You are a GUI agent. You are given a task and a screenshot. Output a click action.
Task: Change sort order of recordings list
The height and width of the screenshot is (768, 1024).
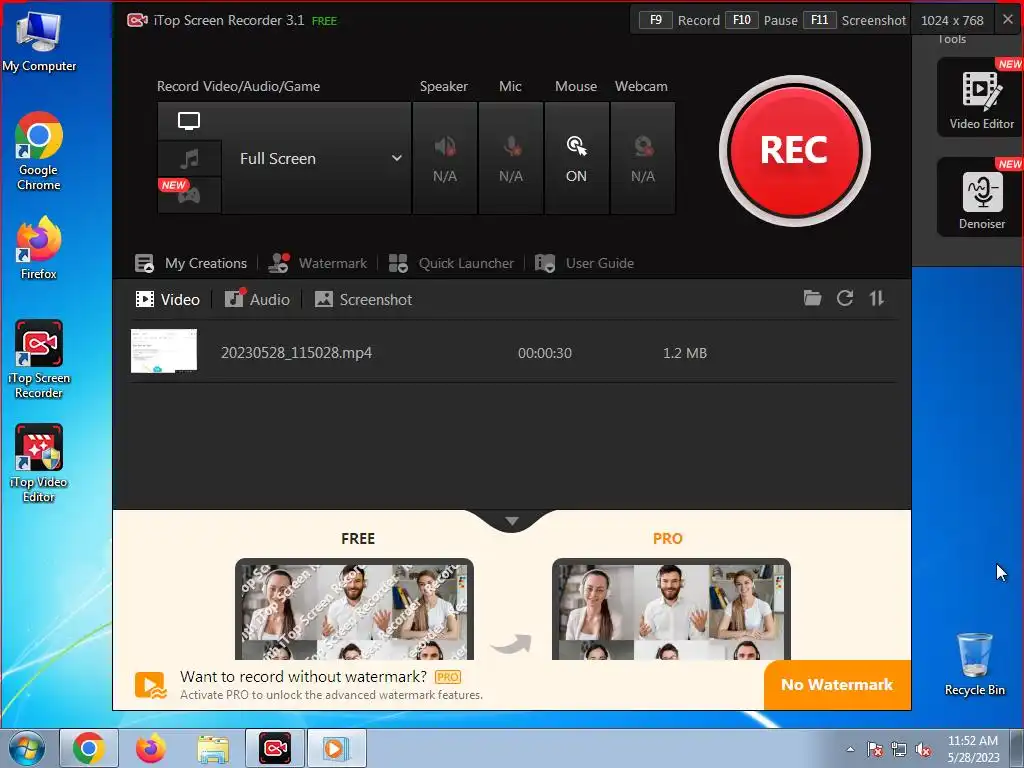click(x=876, y=298)
